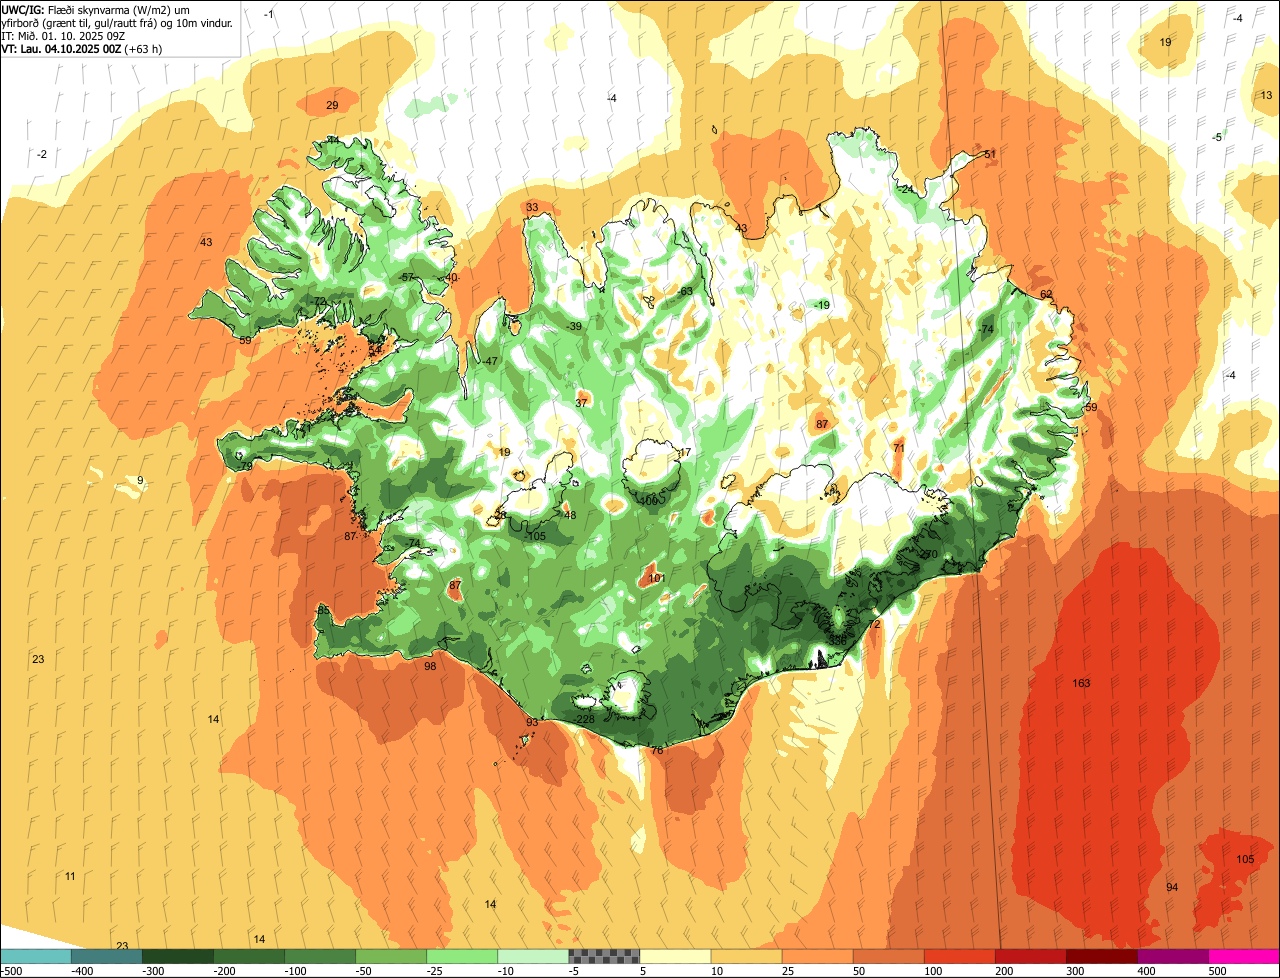
Task: Click the '163' value in the red sea area
Action: [1081, 683]
